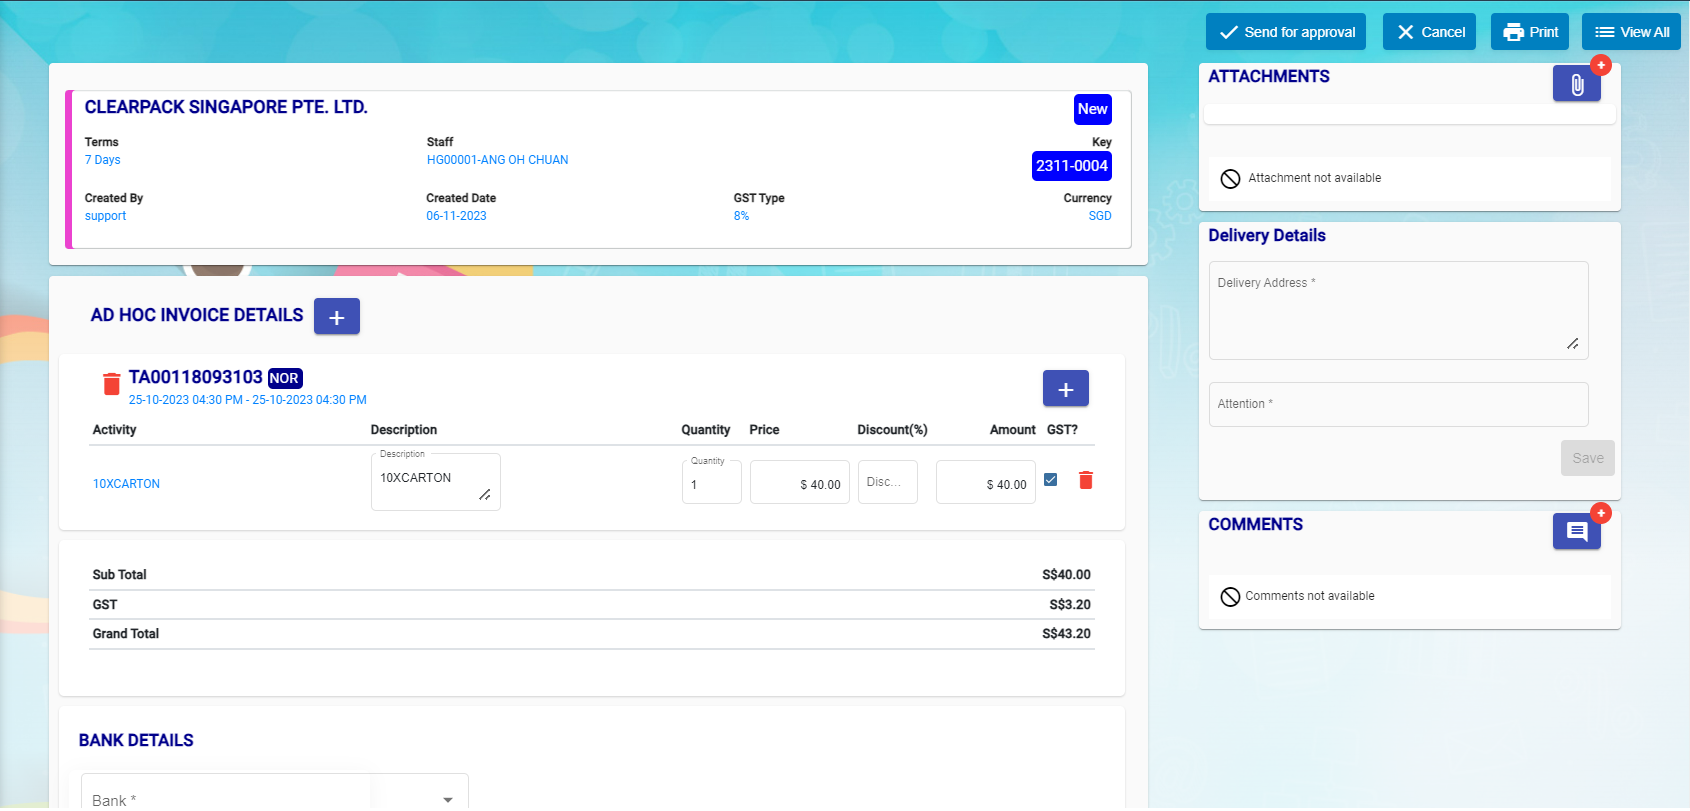The height and width of the screenshot is (811, 1690).
Task: Click the printer icon in Print button
Action: click(x=1513, y=32)
